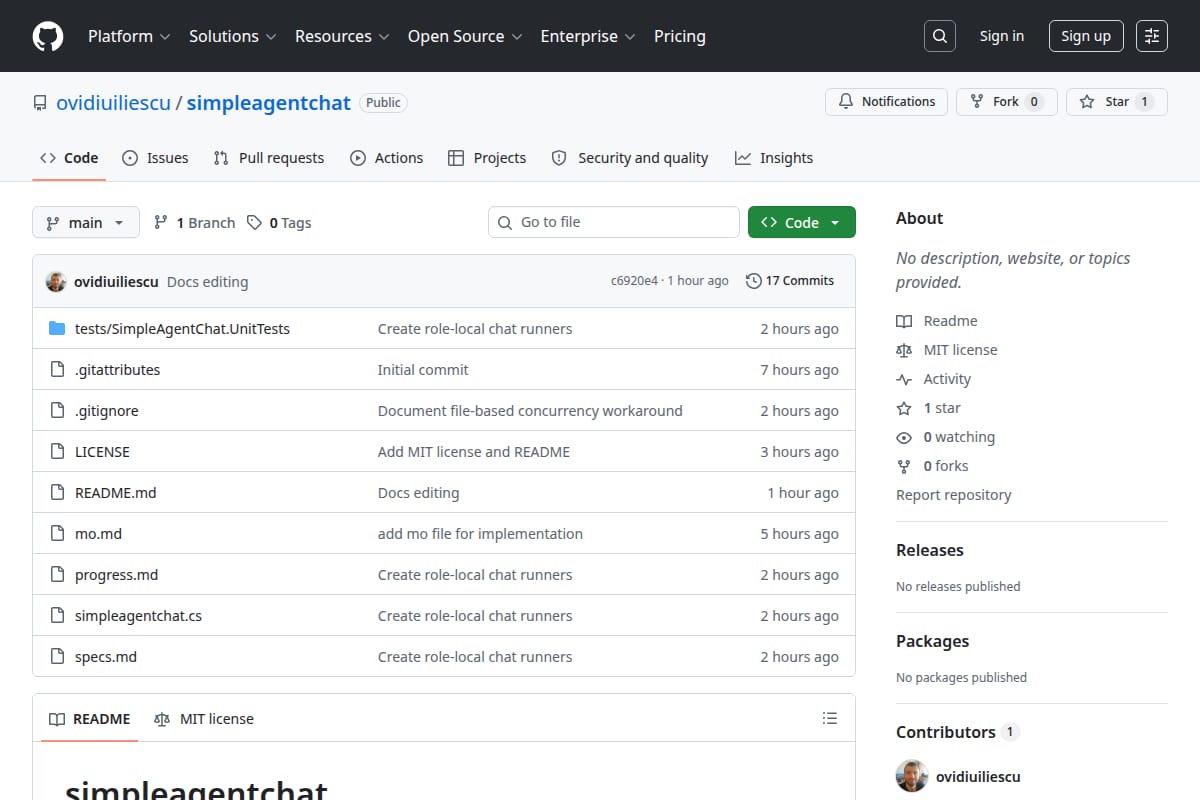
Task: Click the file icon for .gitignore
Action: 57,411
